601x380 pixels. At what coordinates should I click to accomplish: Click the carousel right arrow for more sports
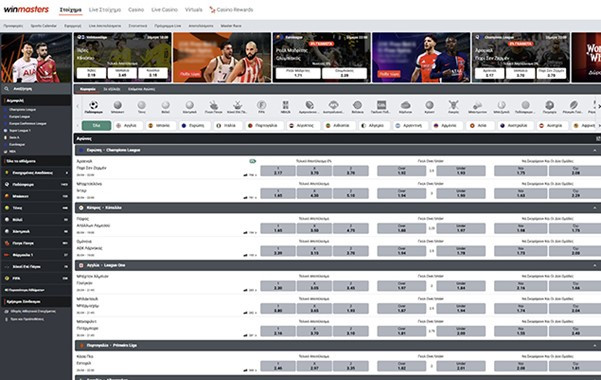[599, 106]
